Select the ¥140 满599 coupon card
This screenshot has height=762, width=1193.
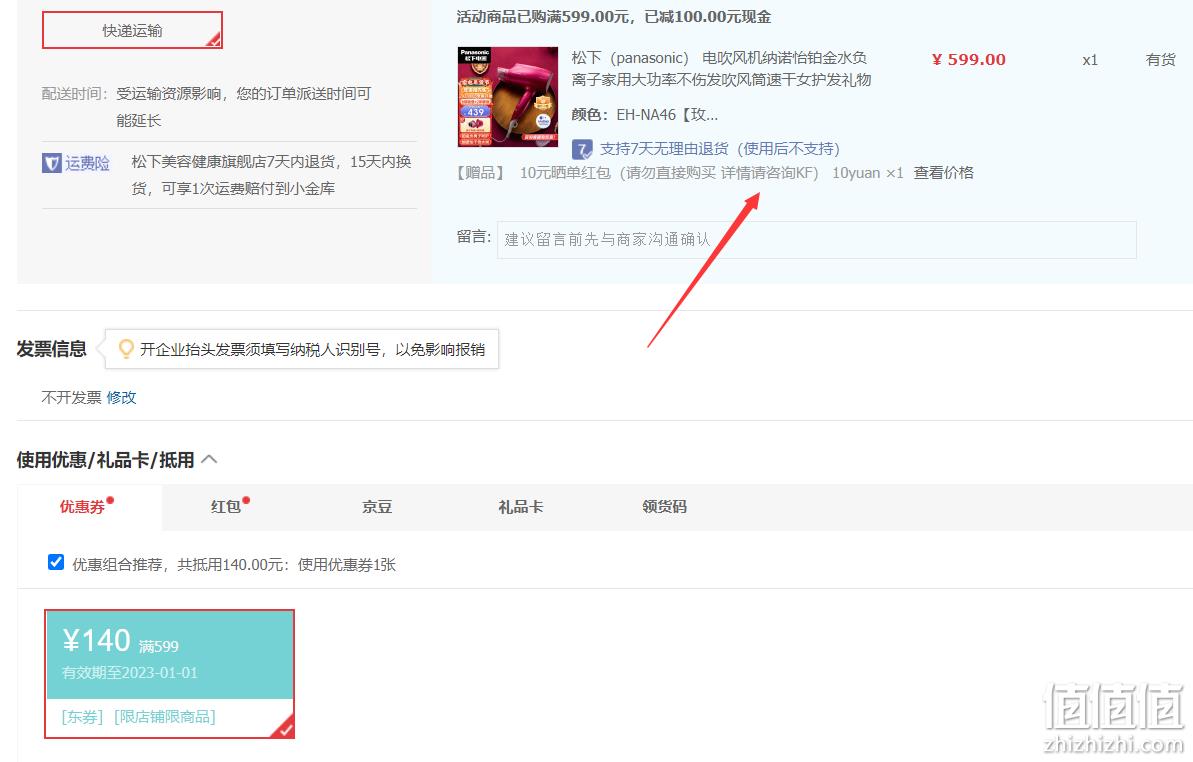pos(169,674)
